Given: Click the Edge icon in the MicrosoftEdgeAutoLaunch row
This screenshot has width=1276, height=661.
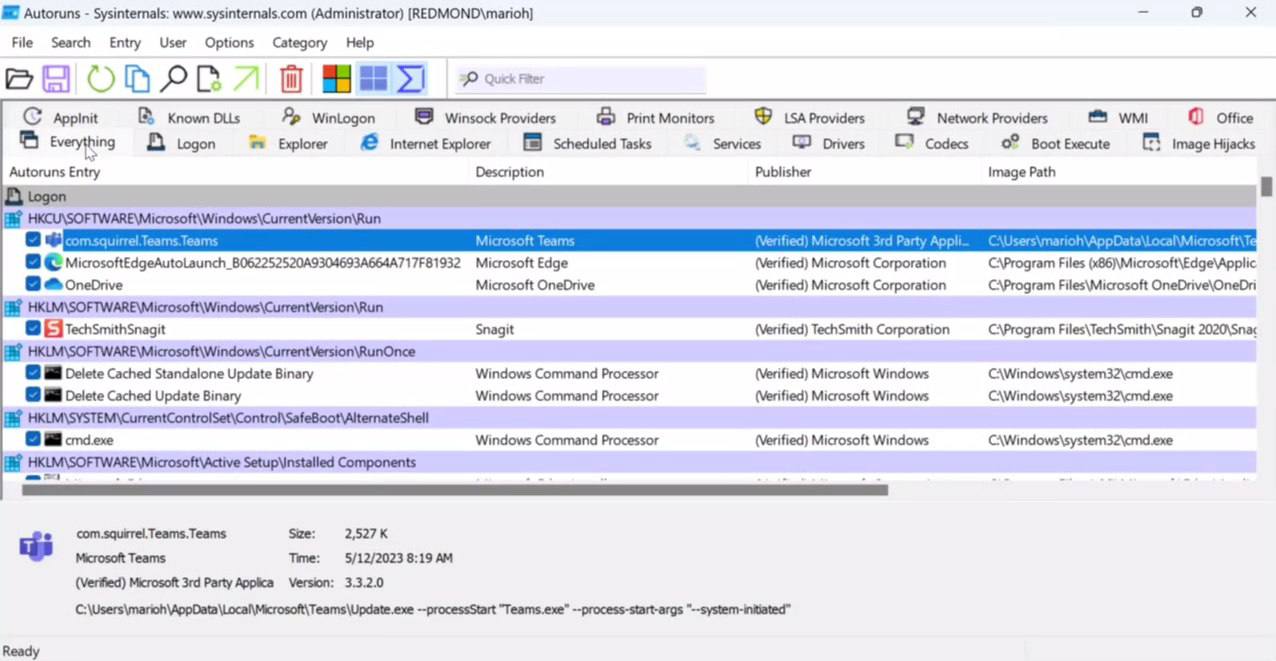Looking at the screenshot, I should point(53,262).
